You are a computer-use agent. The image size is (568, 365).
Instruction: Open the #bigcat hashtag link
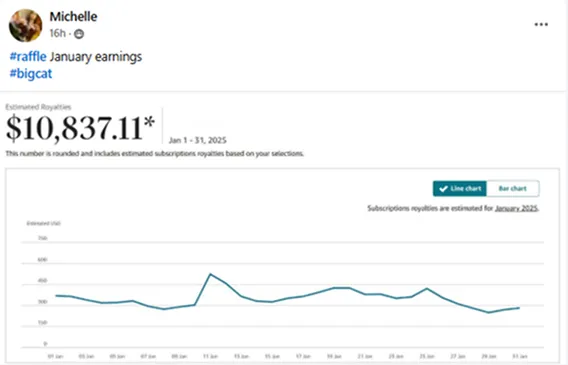[x=31, y=74]
